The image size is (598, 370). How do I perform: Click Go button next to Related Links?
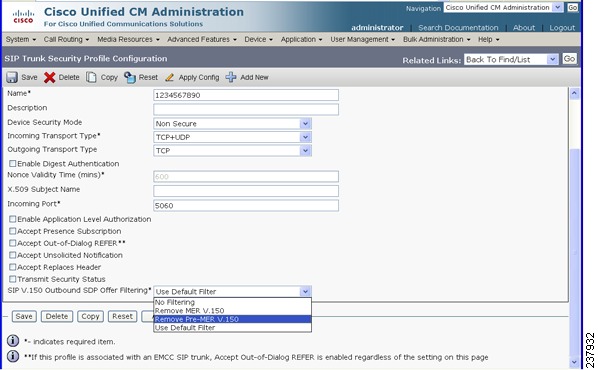(569, 59)
